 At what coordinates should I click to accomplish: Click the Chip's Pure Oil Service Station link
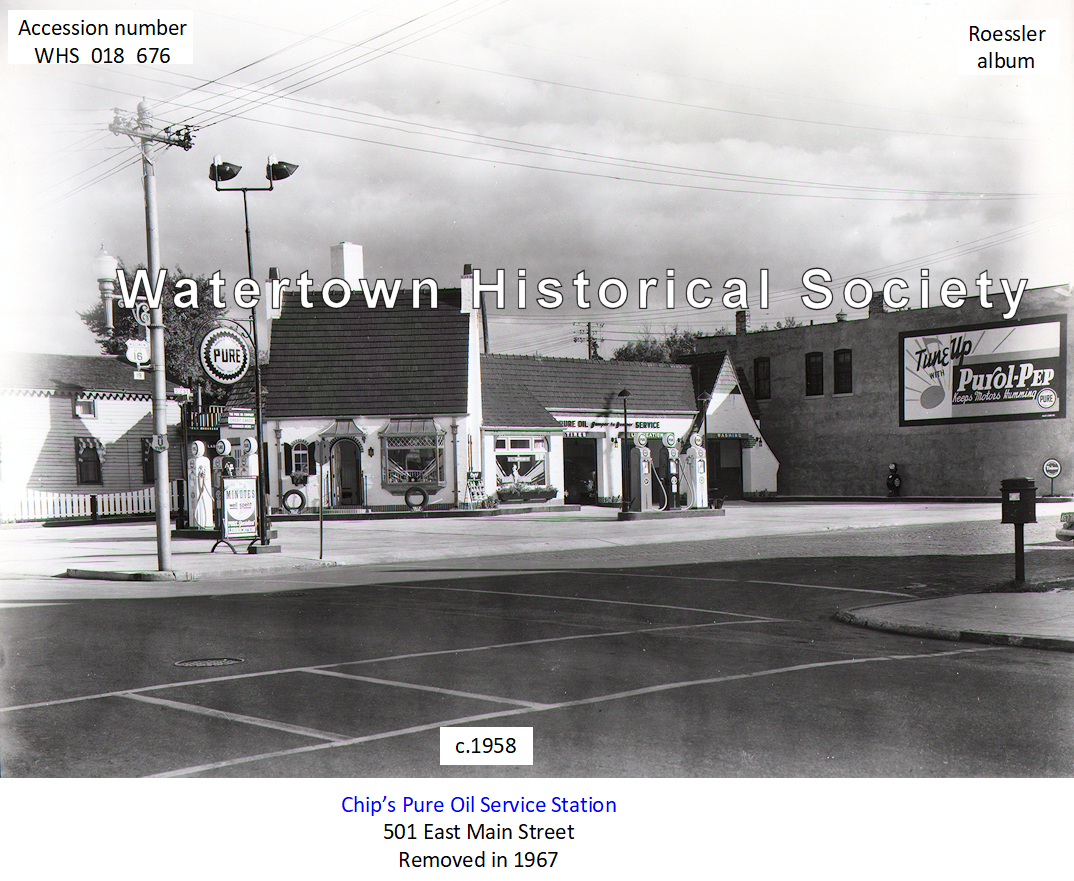pos(478,805)
